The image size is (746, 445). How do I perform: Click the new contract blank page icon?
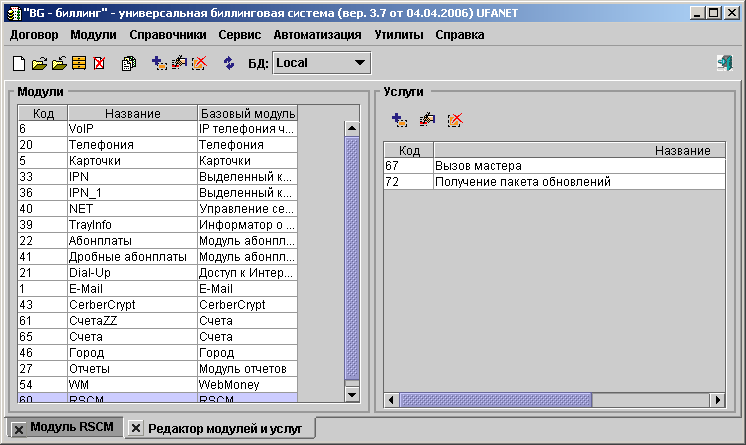(19, 63)
